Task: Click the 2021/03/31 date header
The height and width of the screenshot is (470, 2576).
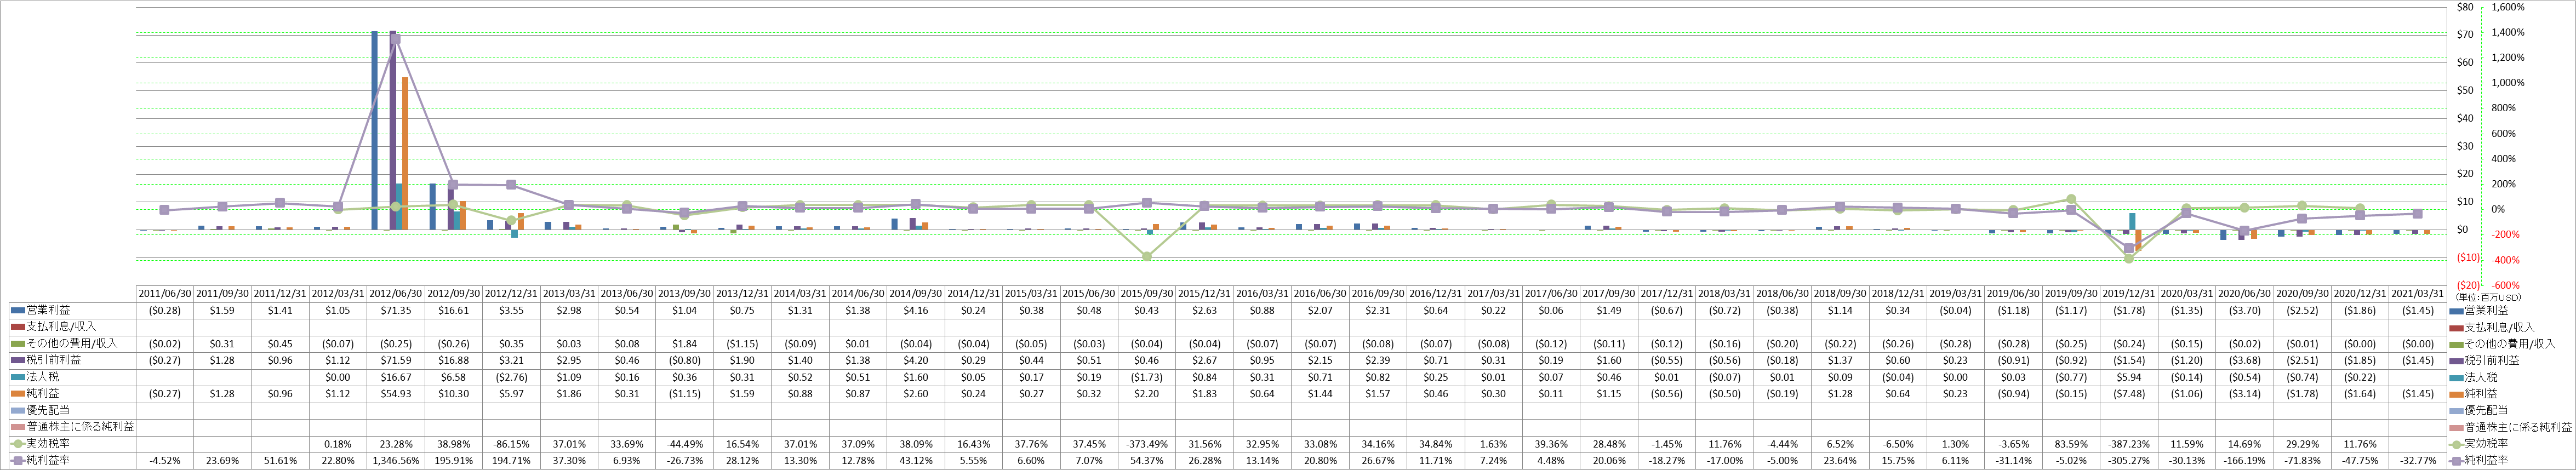Action: (2417, 294)
